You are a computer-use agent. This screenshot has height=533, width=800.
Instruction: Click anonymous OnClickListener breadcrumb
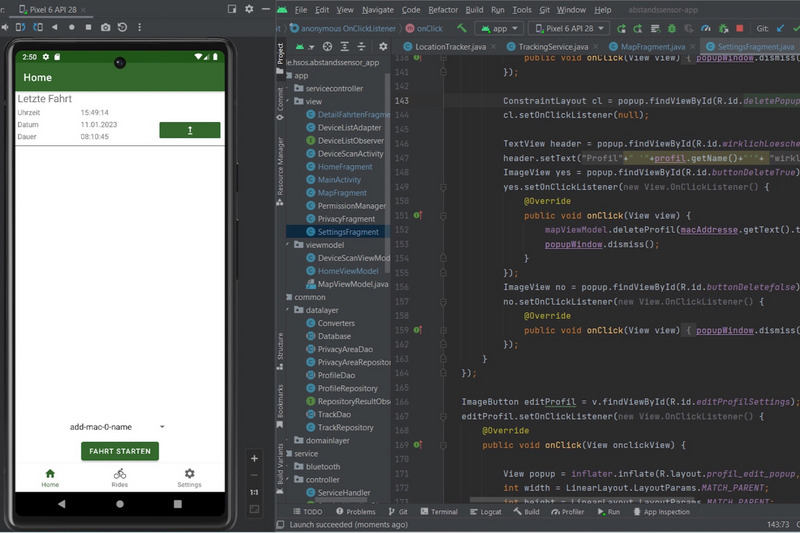(343, 29)
